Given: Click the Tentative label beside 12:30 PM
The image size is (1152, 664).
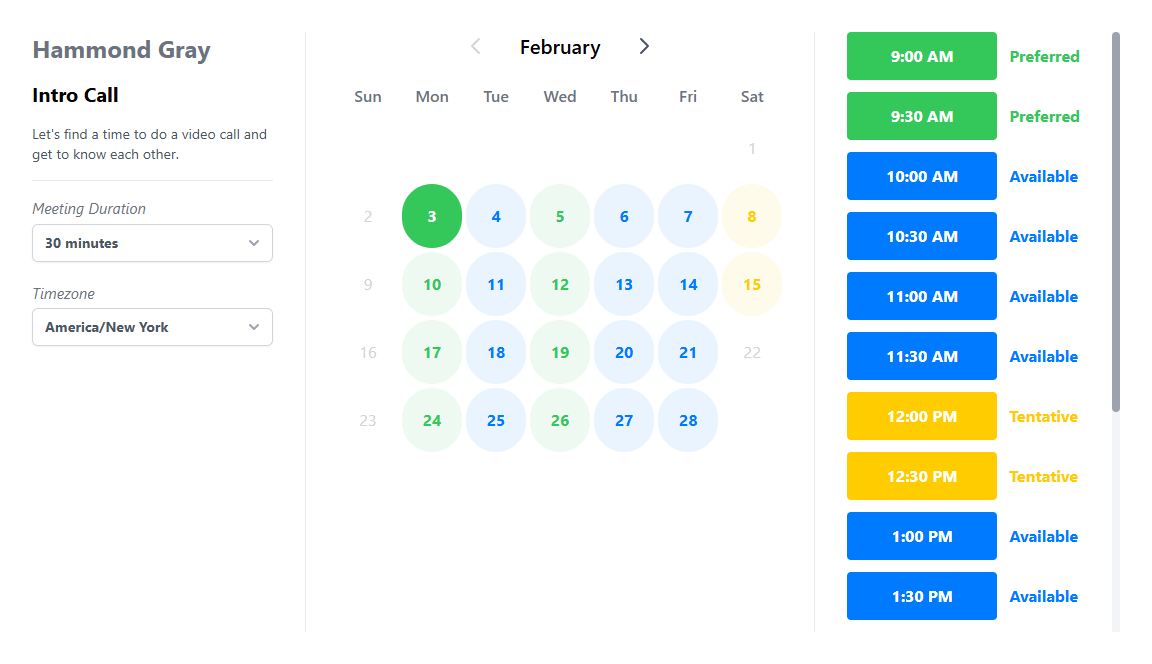Looking at the screenshot, I should (1043, 477).
